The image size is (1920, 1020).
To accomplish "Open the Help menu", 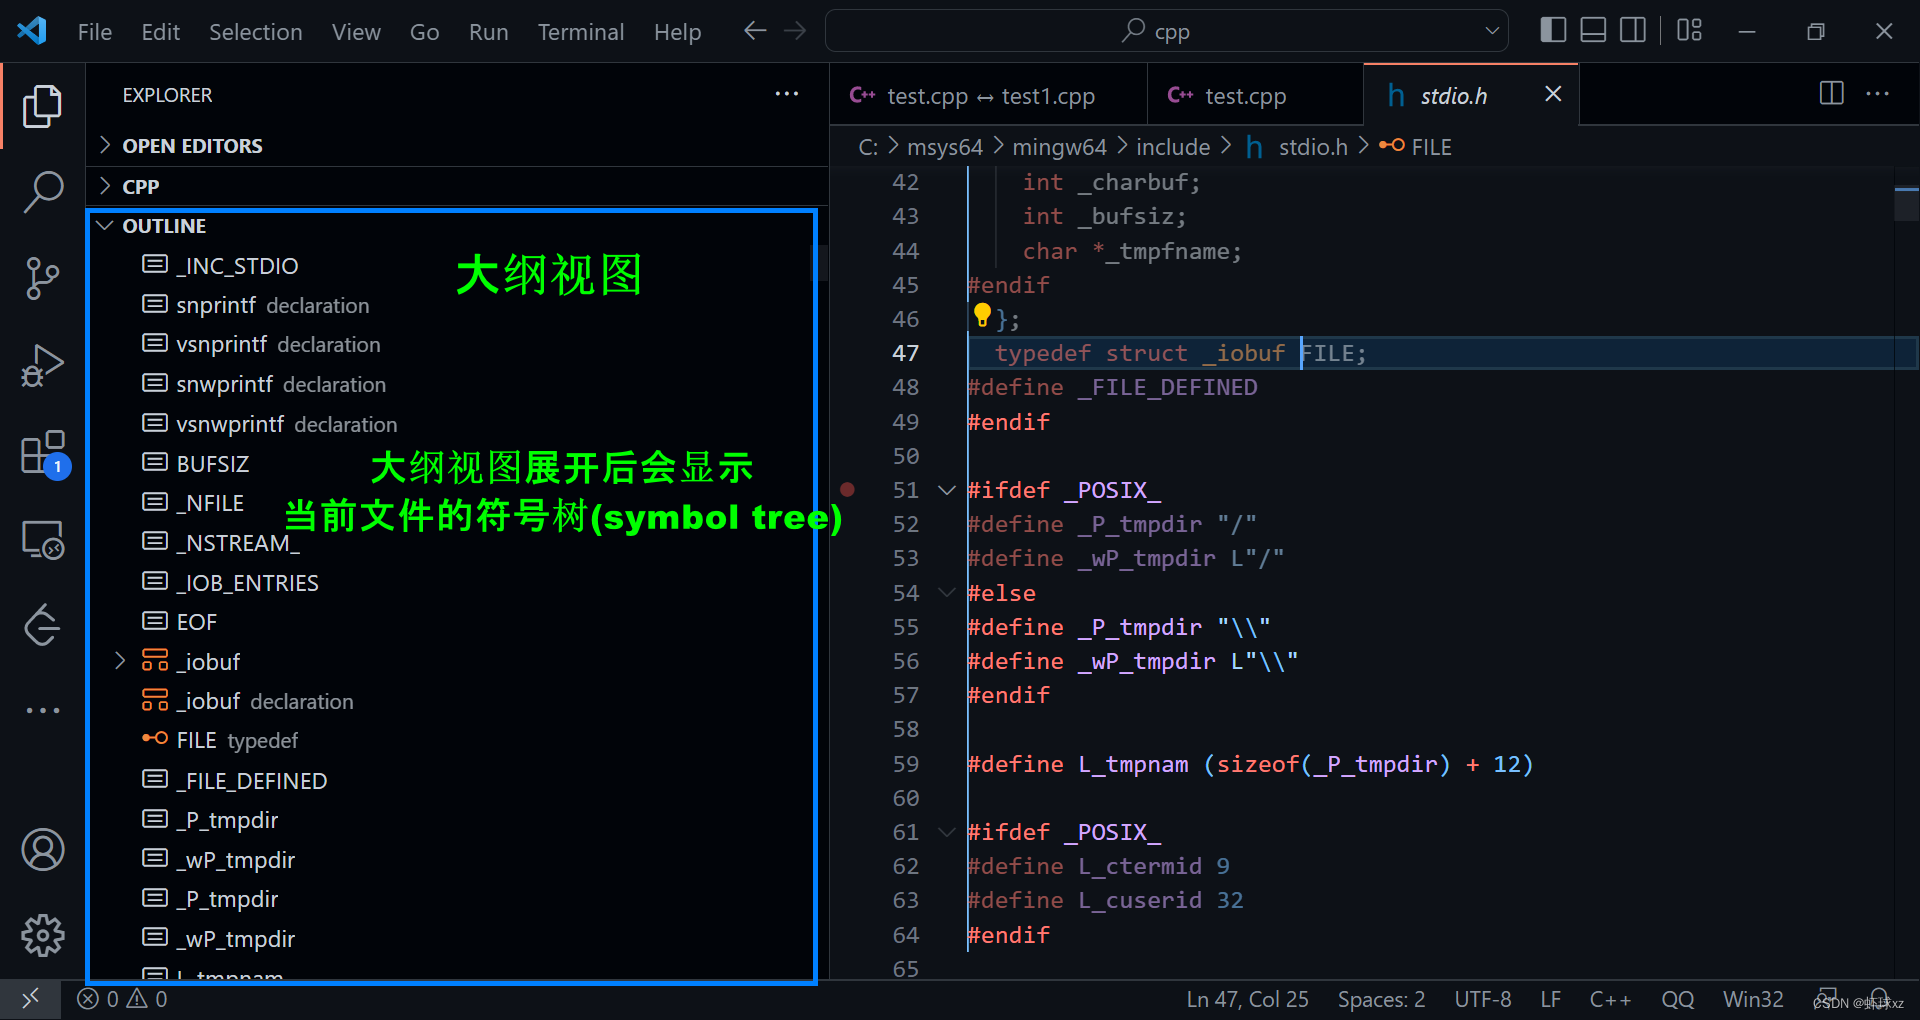I will click(x=678, y=32).
